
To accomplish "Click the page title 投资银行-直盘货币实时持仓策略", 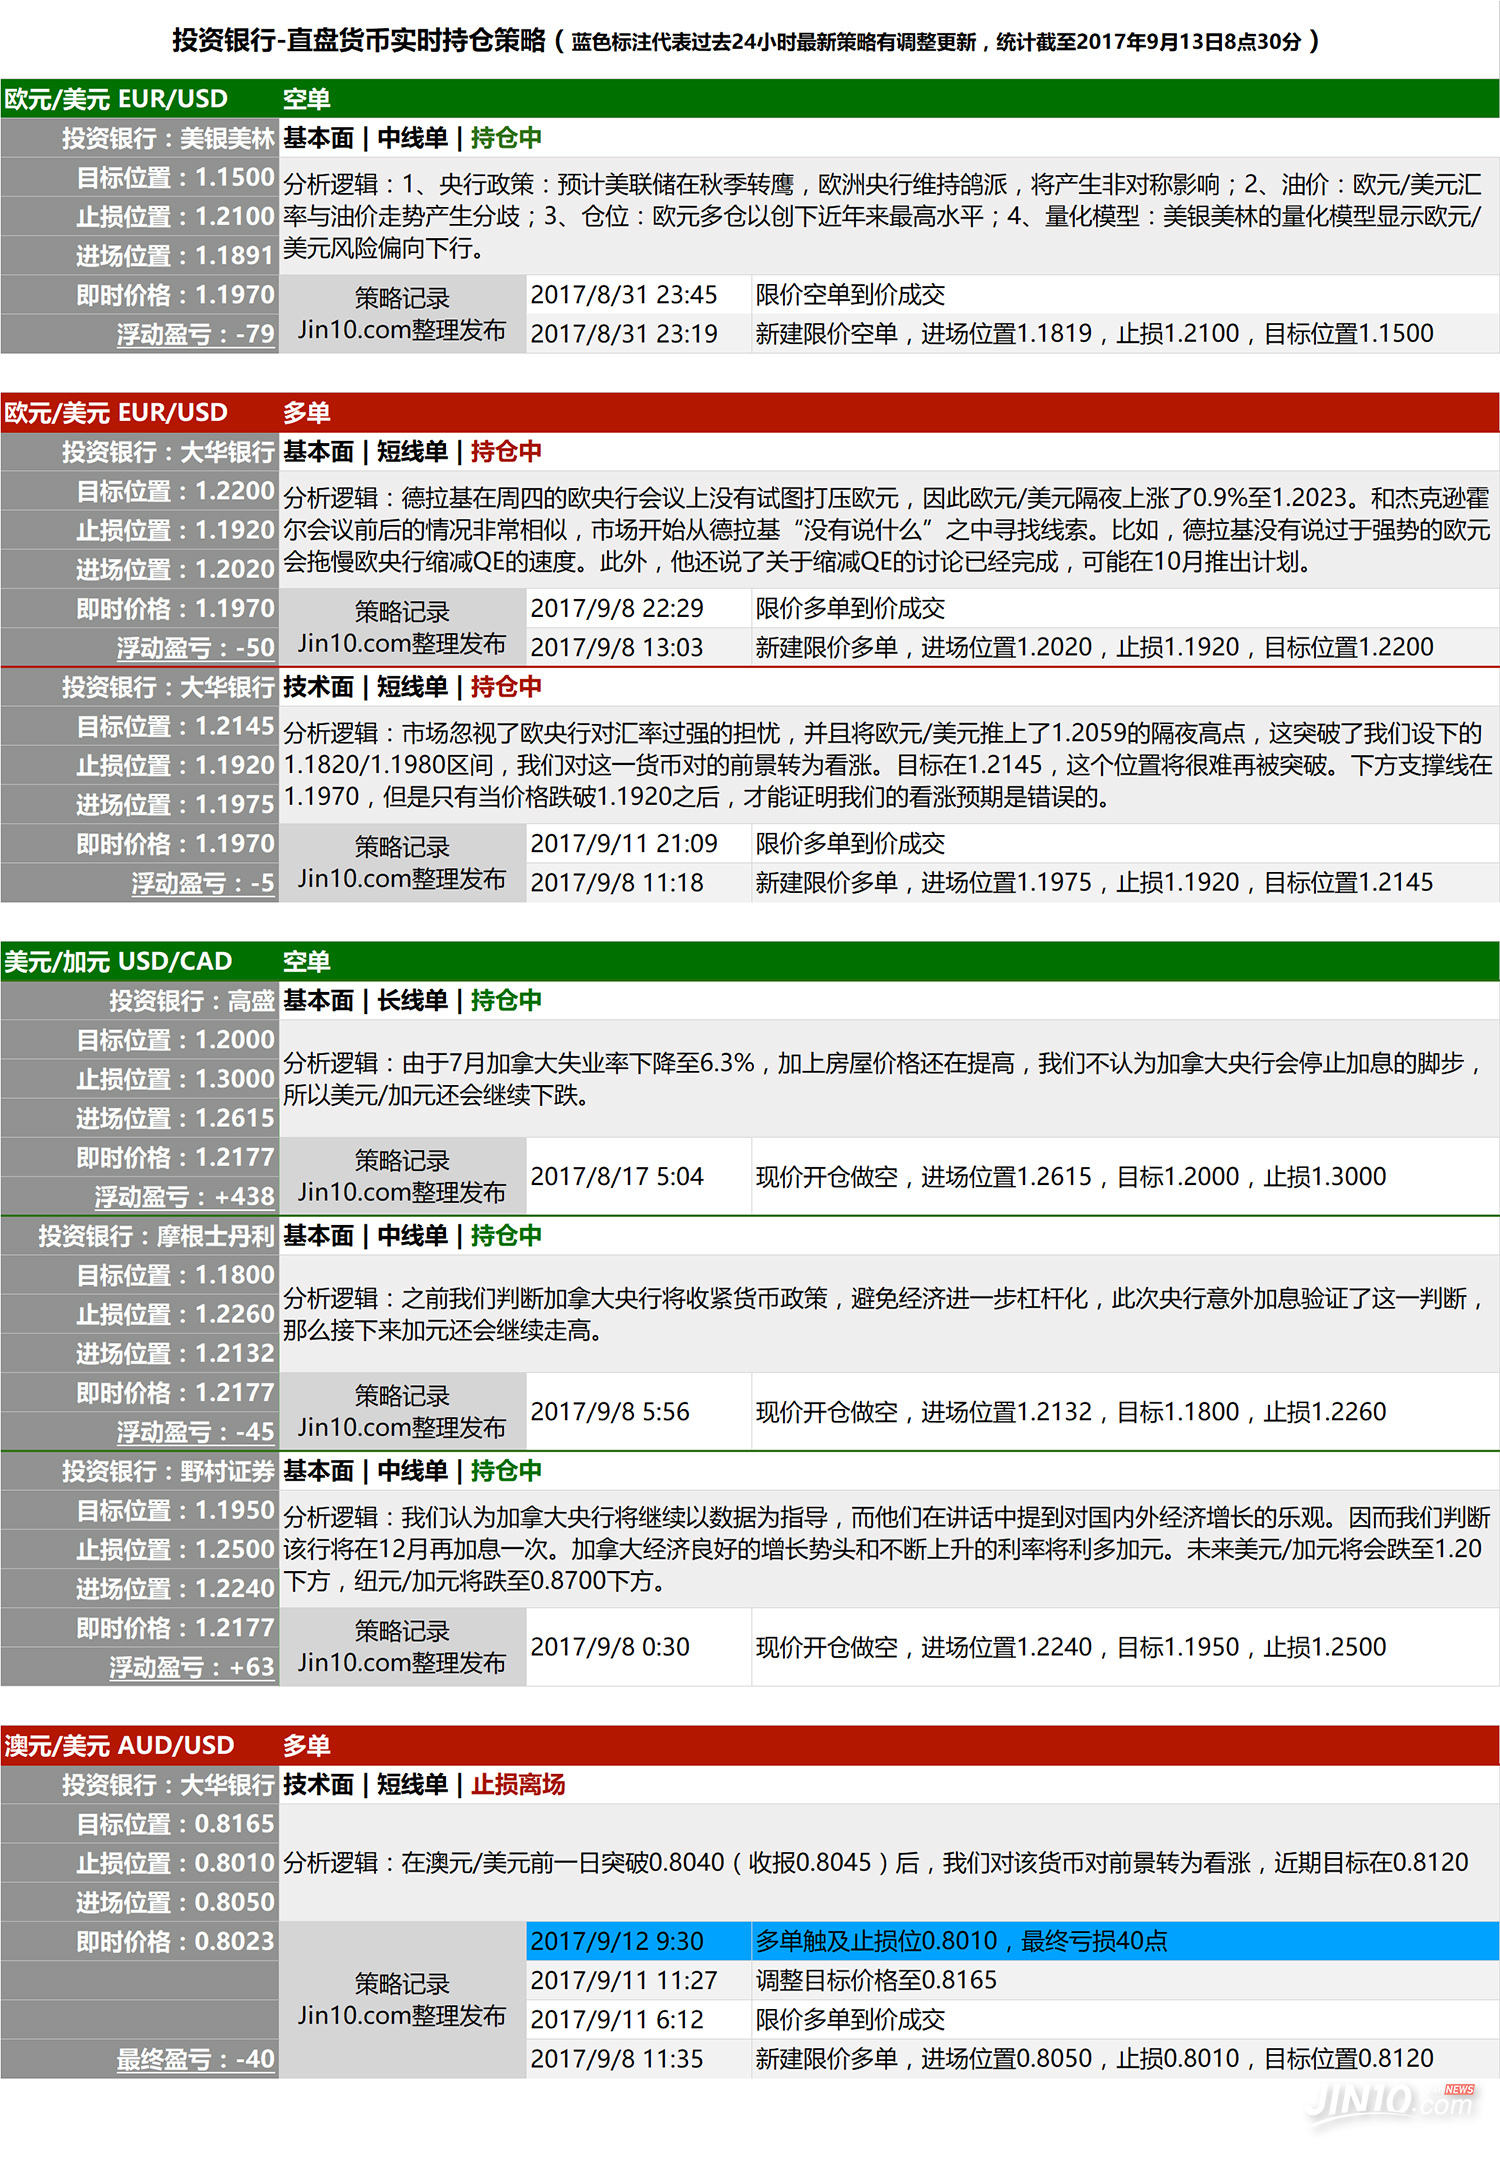I will click(359, 41).
